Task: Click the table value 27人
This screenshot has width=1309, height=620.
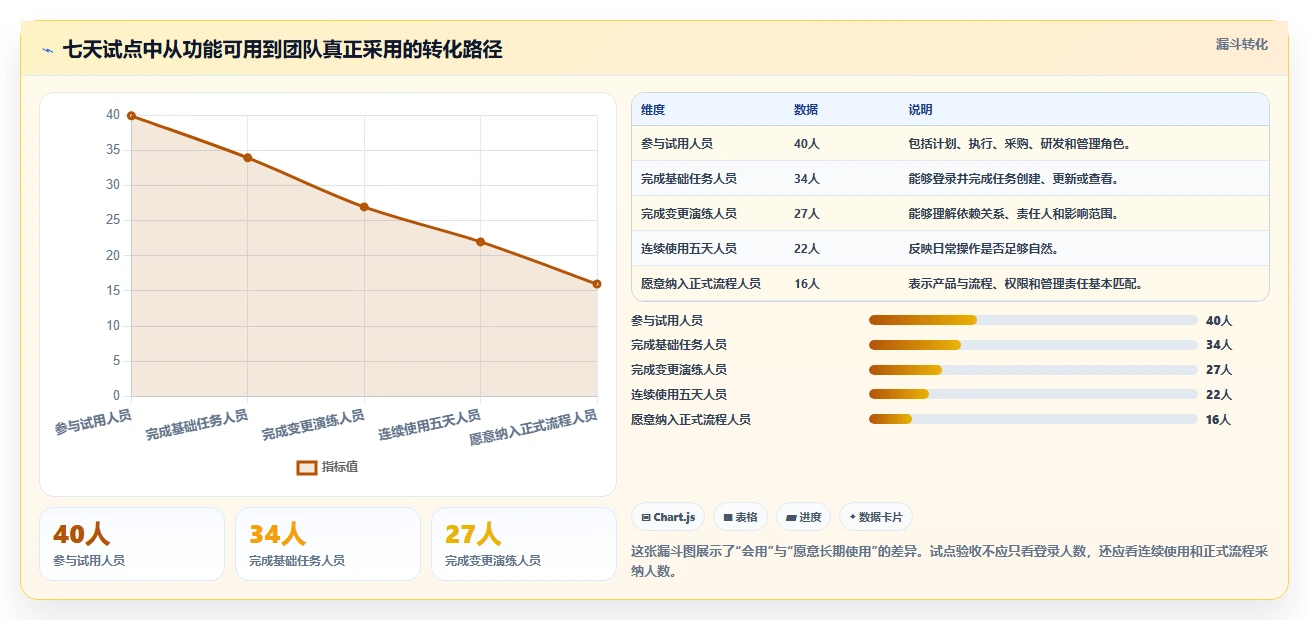Action: click(807, 214)
